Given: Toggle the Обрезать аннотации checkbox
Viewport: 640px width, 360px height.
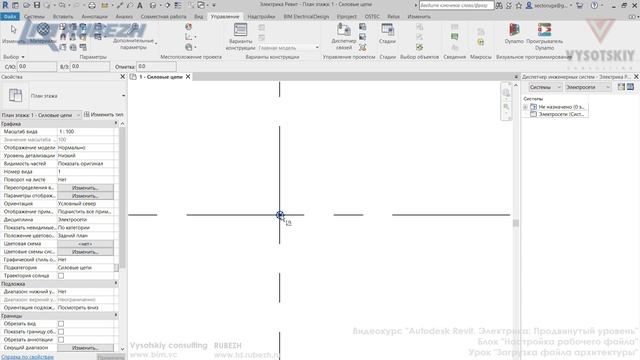Looking at the screenshot, I should [61, 340].
